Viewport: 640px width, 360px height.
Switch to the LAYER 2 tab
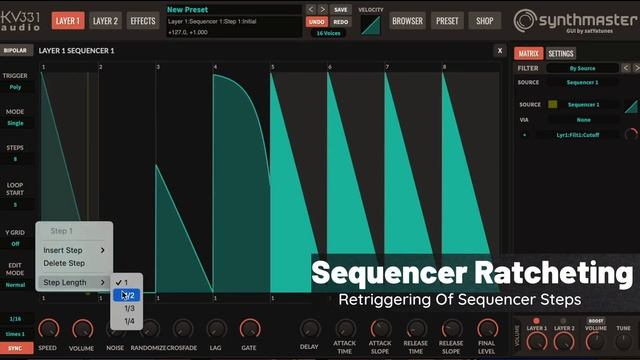point(105,21)
